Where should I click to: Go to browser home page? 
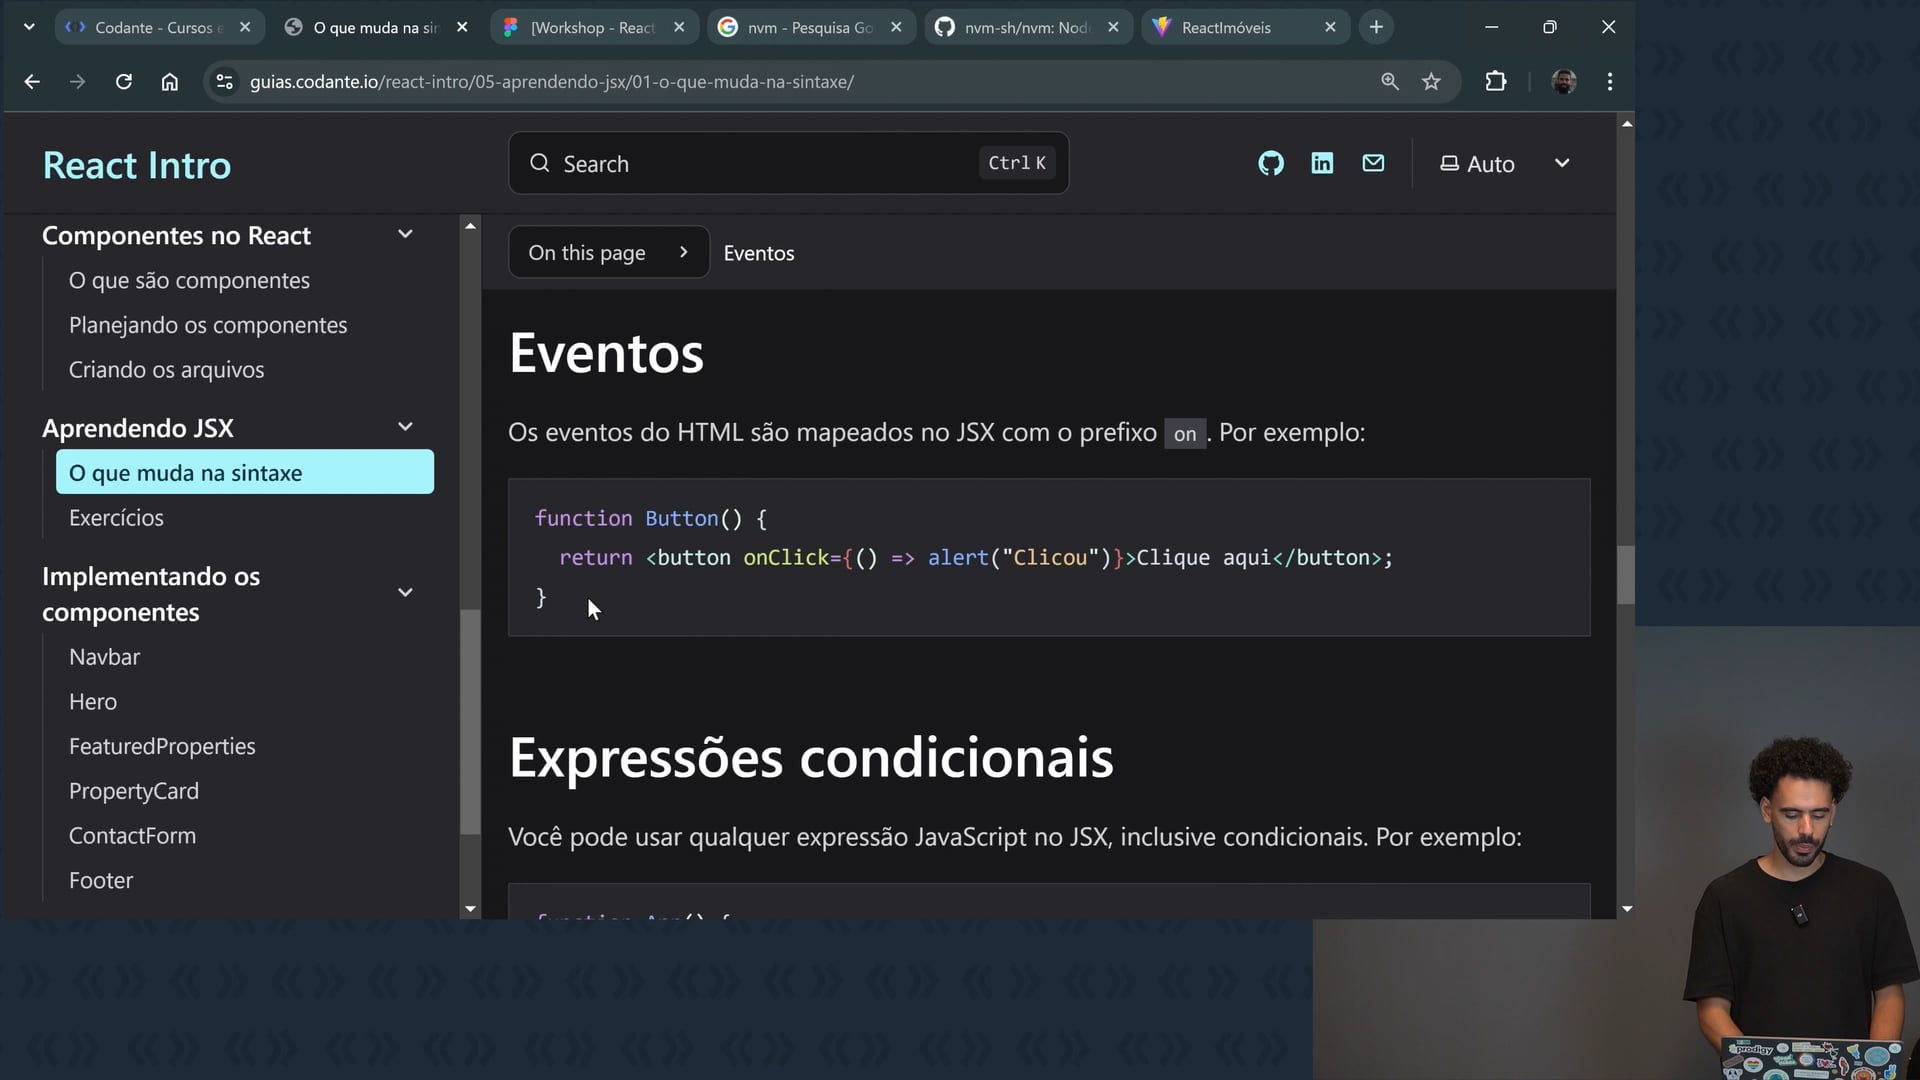170,82
